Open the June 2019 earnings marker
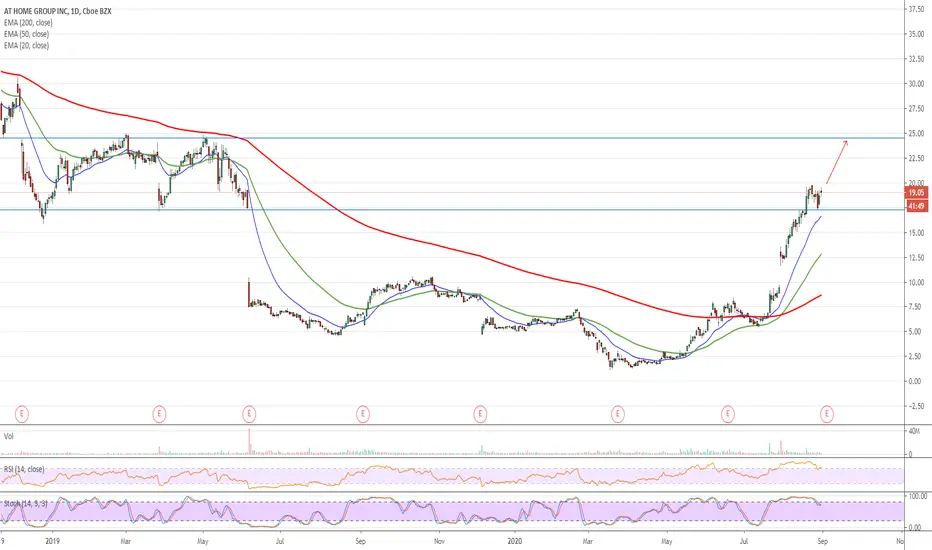This screenshot has height=550, width=932. coord(249,413)
